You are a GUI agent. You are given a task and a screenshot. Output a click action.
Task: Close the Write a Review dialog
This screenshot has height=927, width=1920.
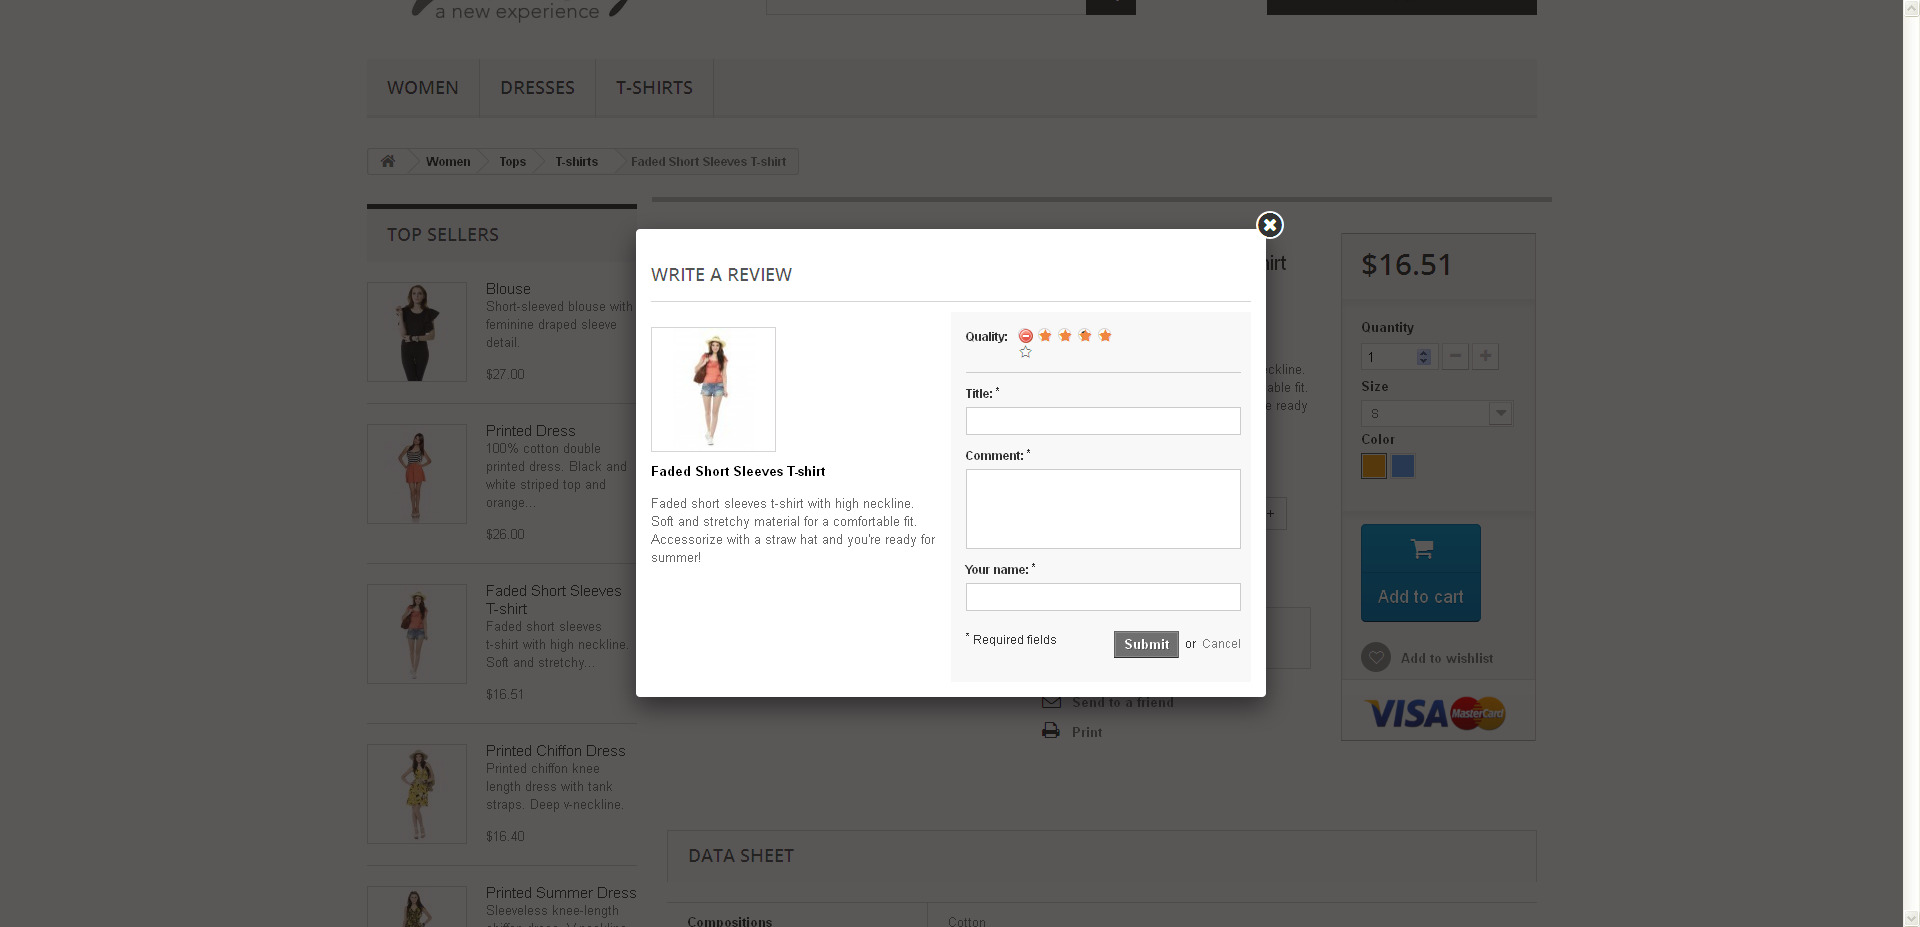1270,225
